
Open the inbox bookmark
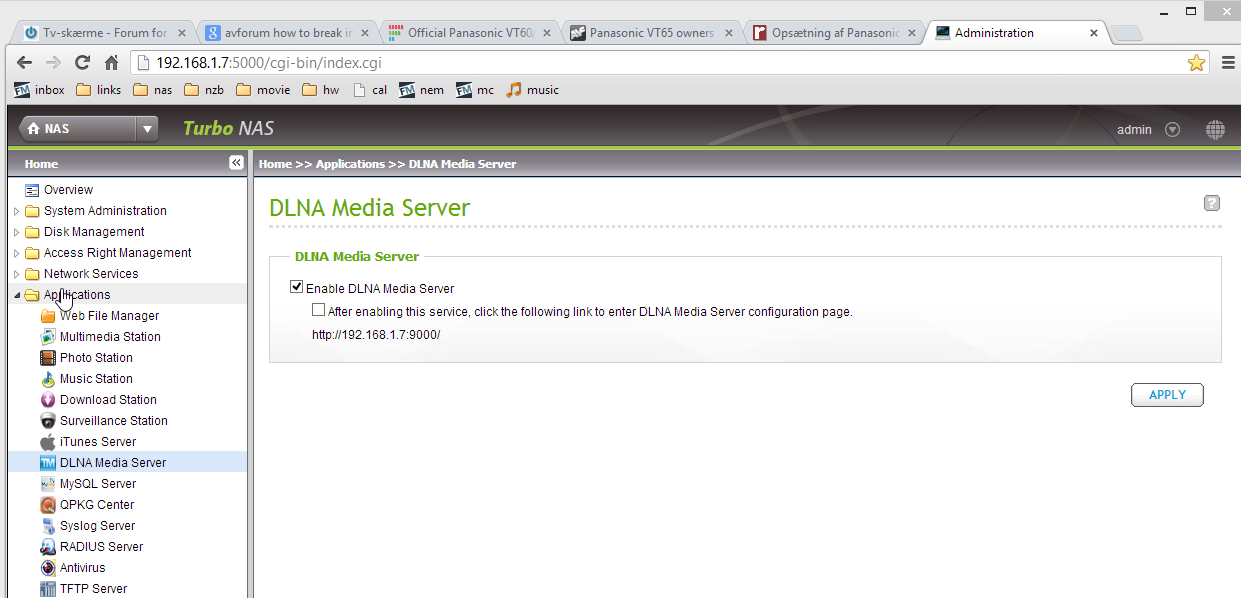(39, 90)
